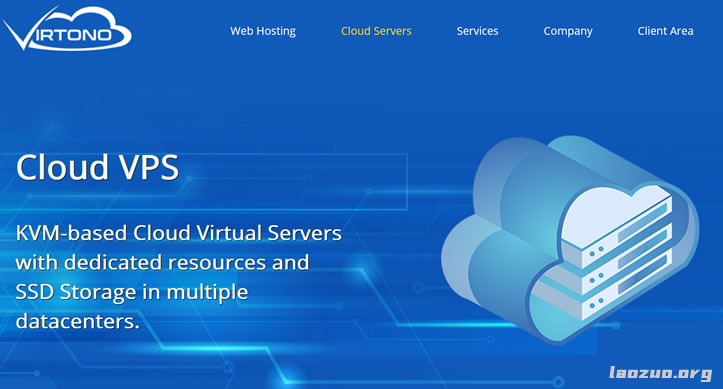
Task: Open the highlighted Cloud Servers menu
Action: click(x=376, y=31)
